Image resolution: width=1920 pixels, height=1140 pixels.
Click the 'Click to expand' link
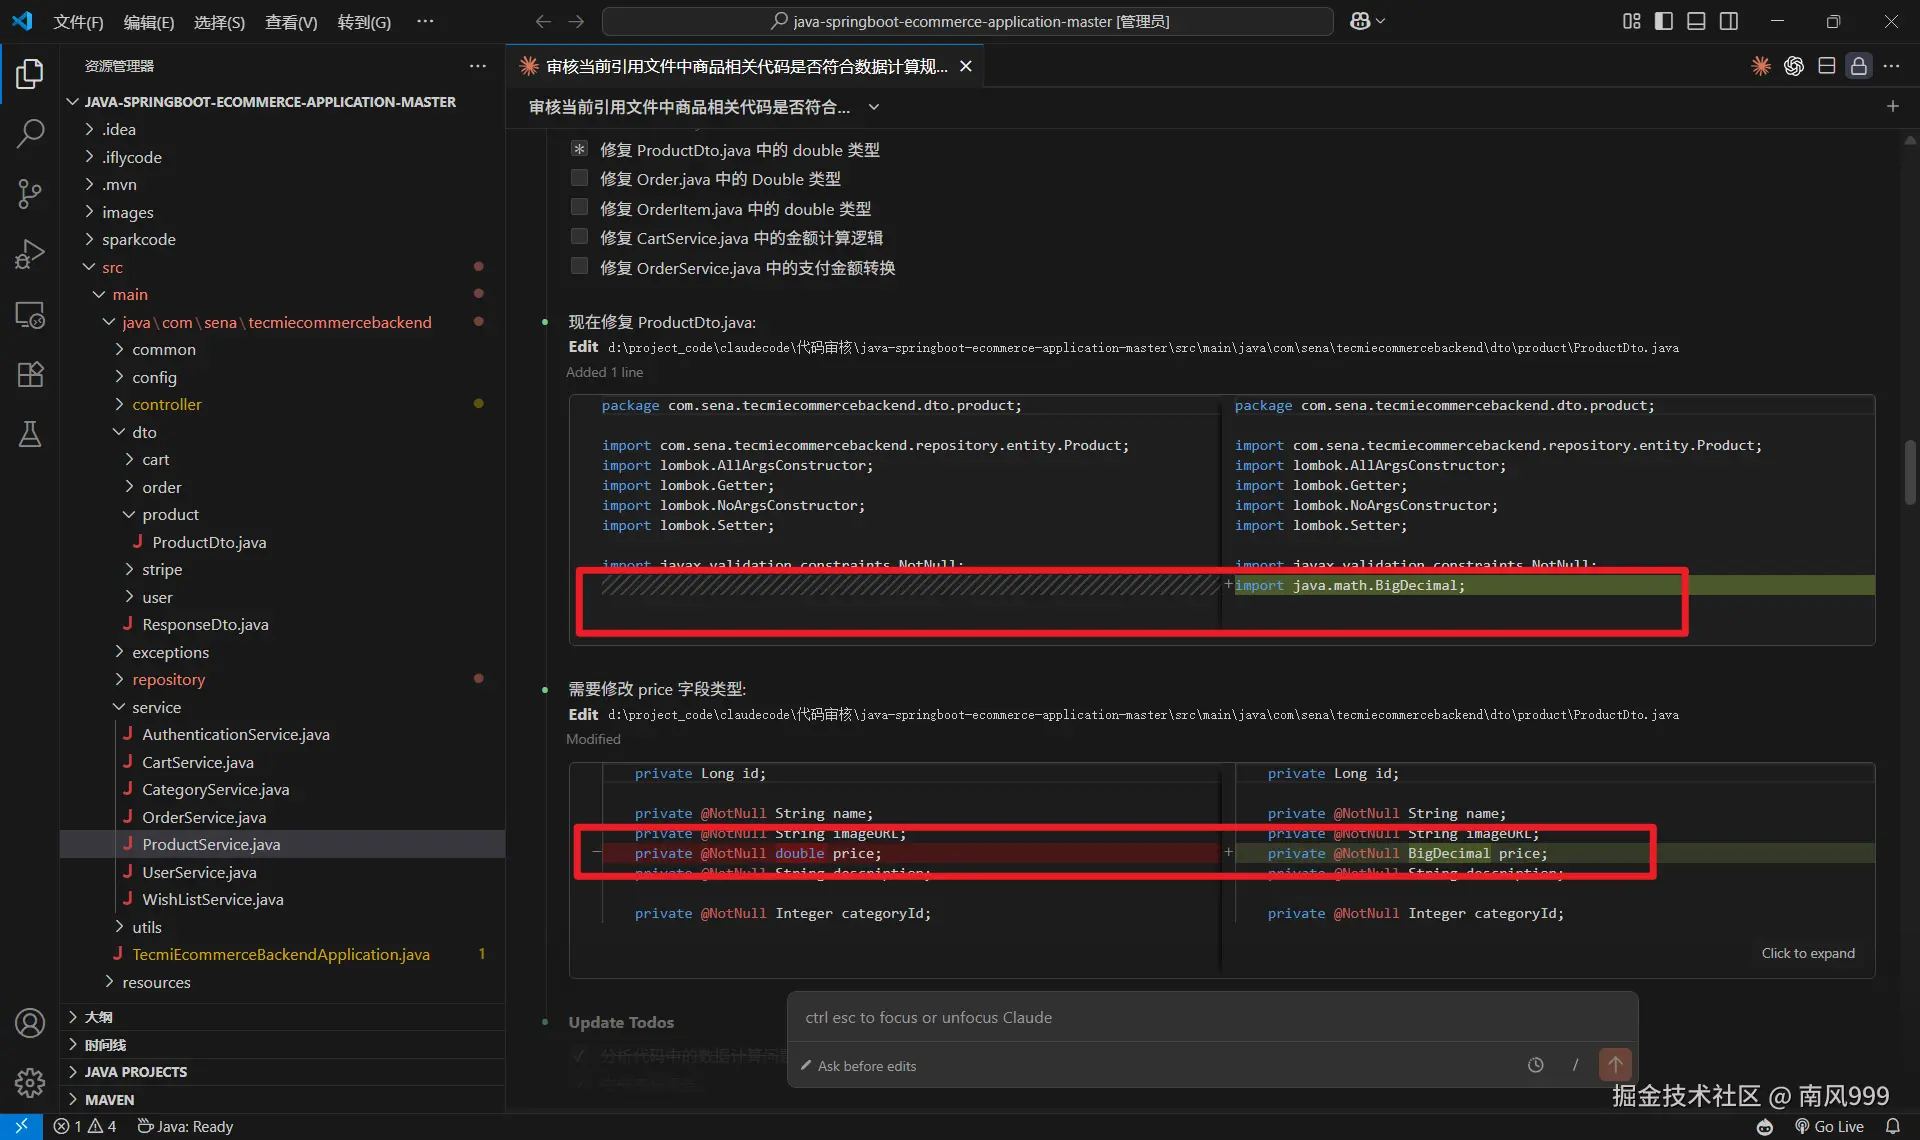coord(1807,953)
